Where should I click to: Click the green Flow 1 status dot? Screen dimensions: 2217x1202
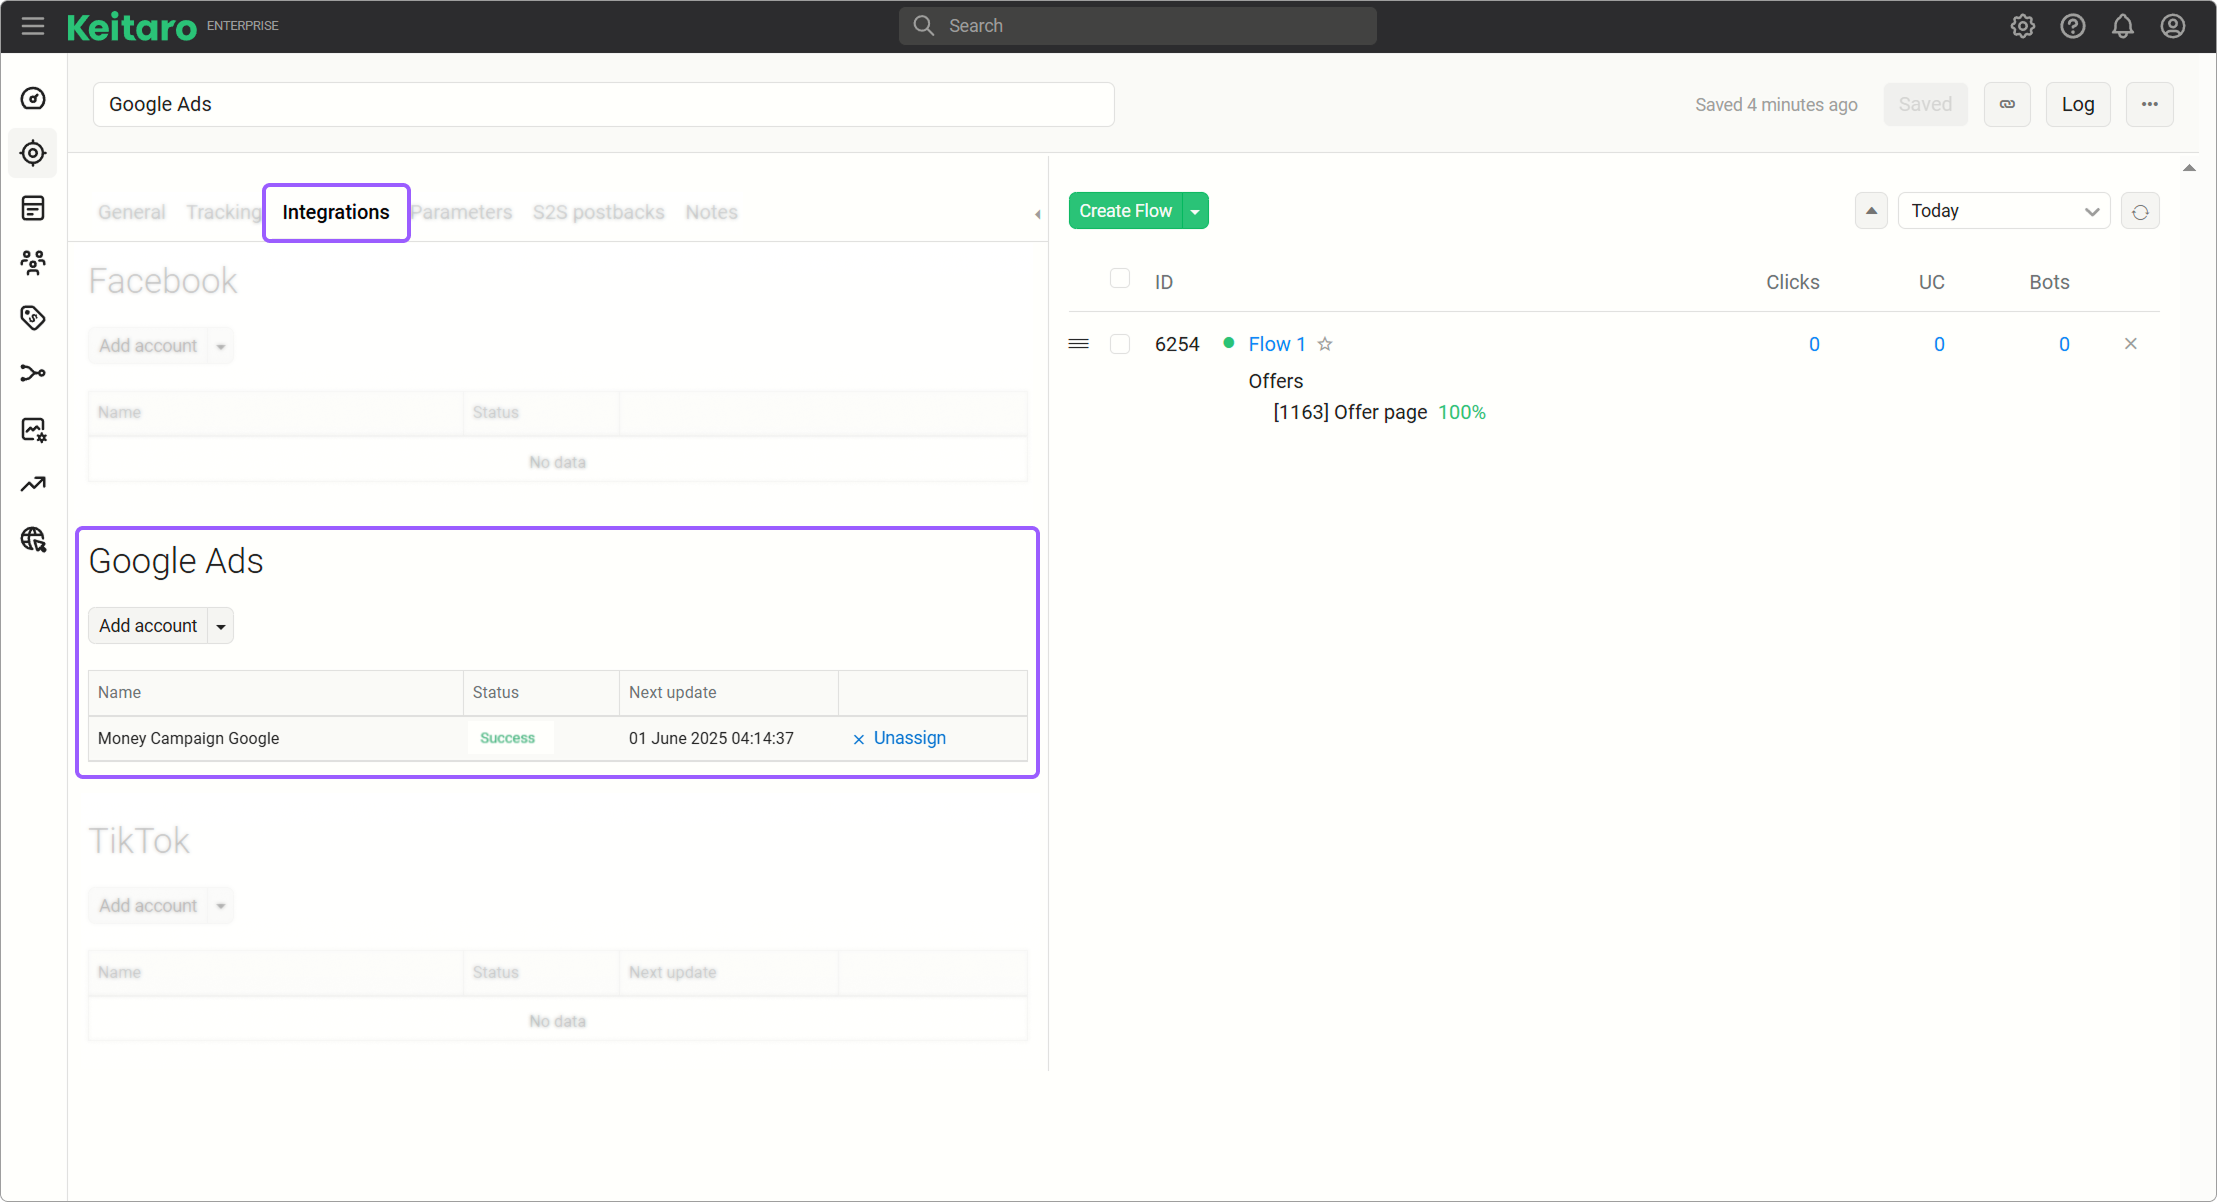click(1228, 343)
